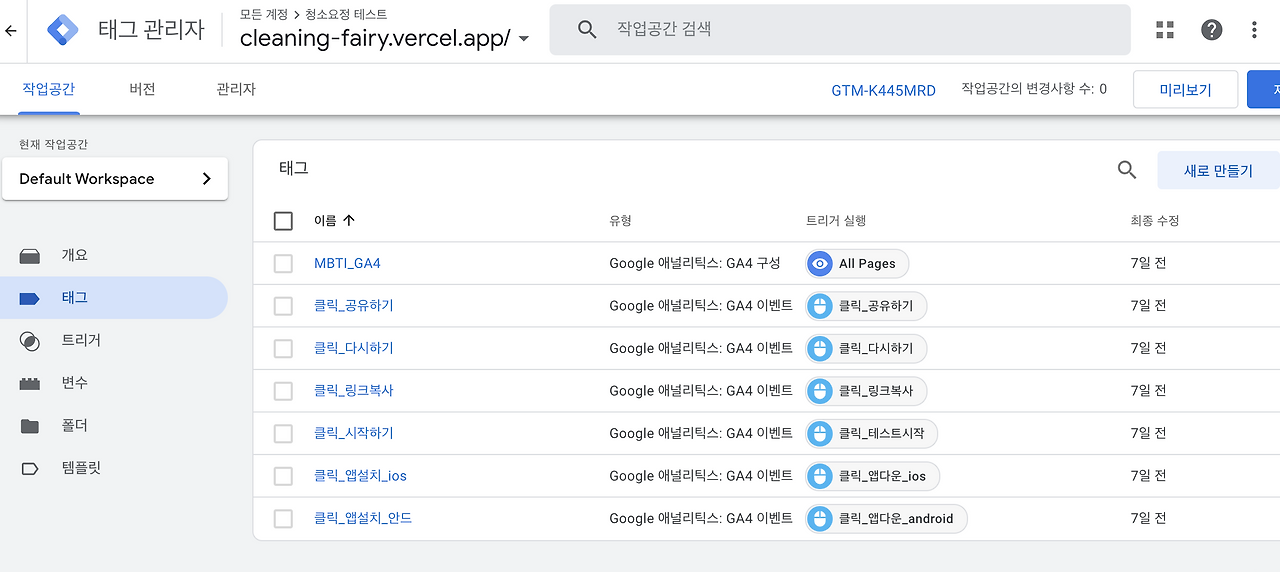This screenshot has height=572, width=1280.
Task: Click the 템플릿 template icon in sidebar
Action: [30, 468]
